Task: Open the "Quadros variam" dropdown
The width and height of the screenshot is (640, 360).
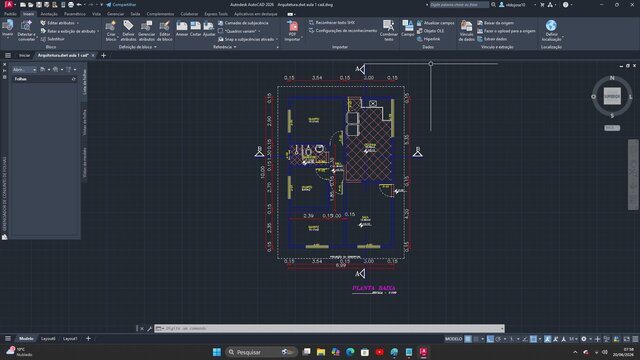Action: (258, 31)
